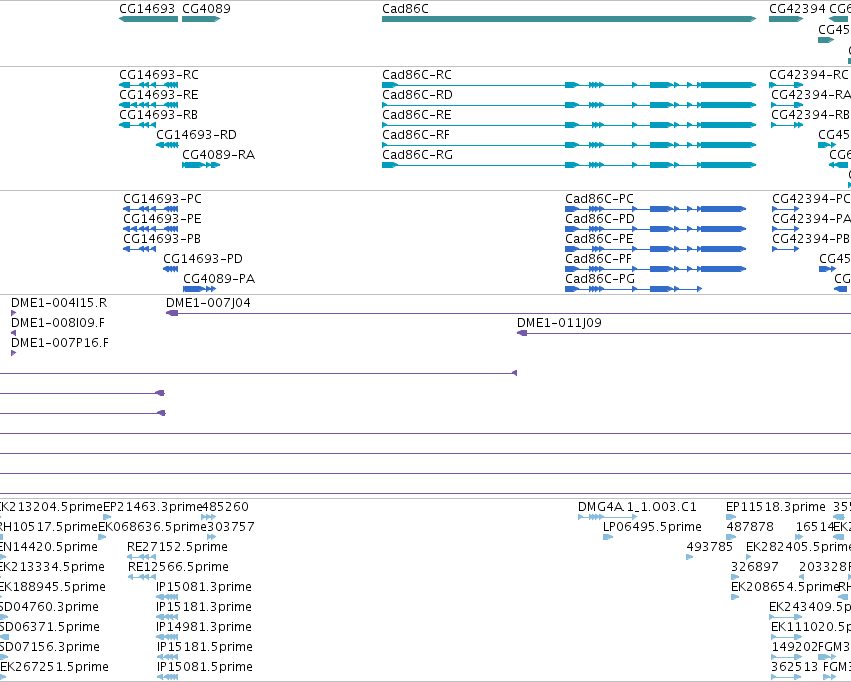This screenshot has width=851, height=682.
Task: Click EST label SD06371.5prime
Action: pos(50,628)
